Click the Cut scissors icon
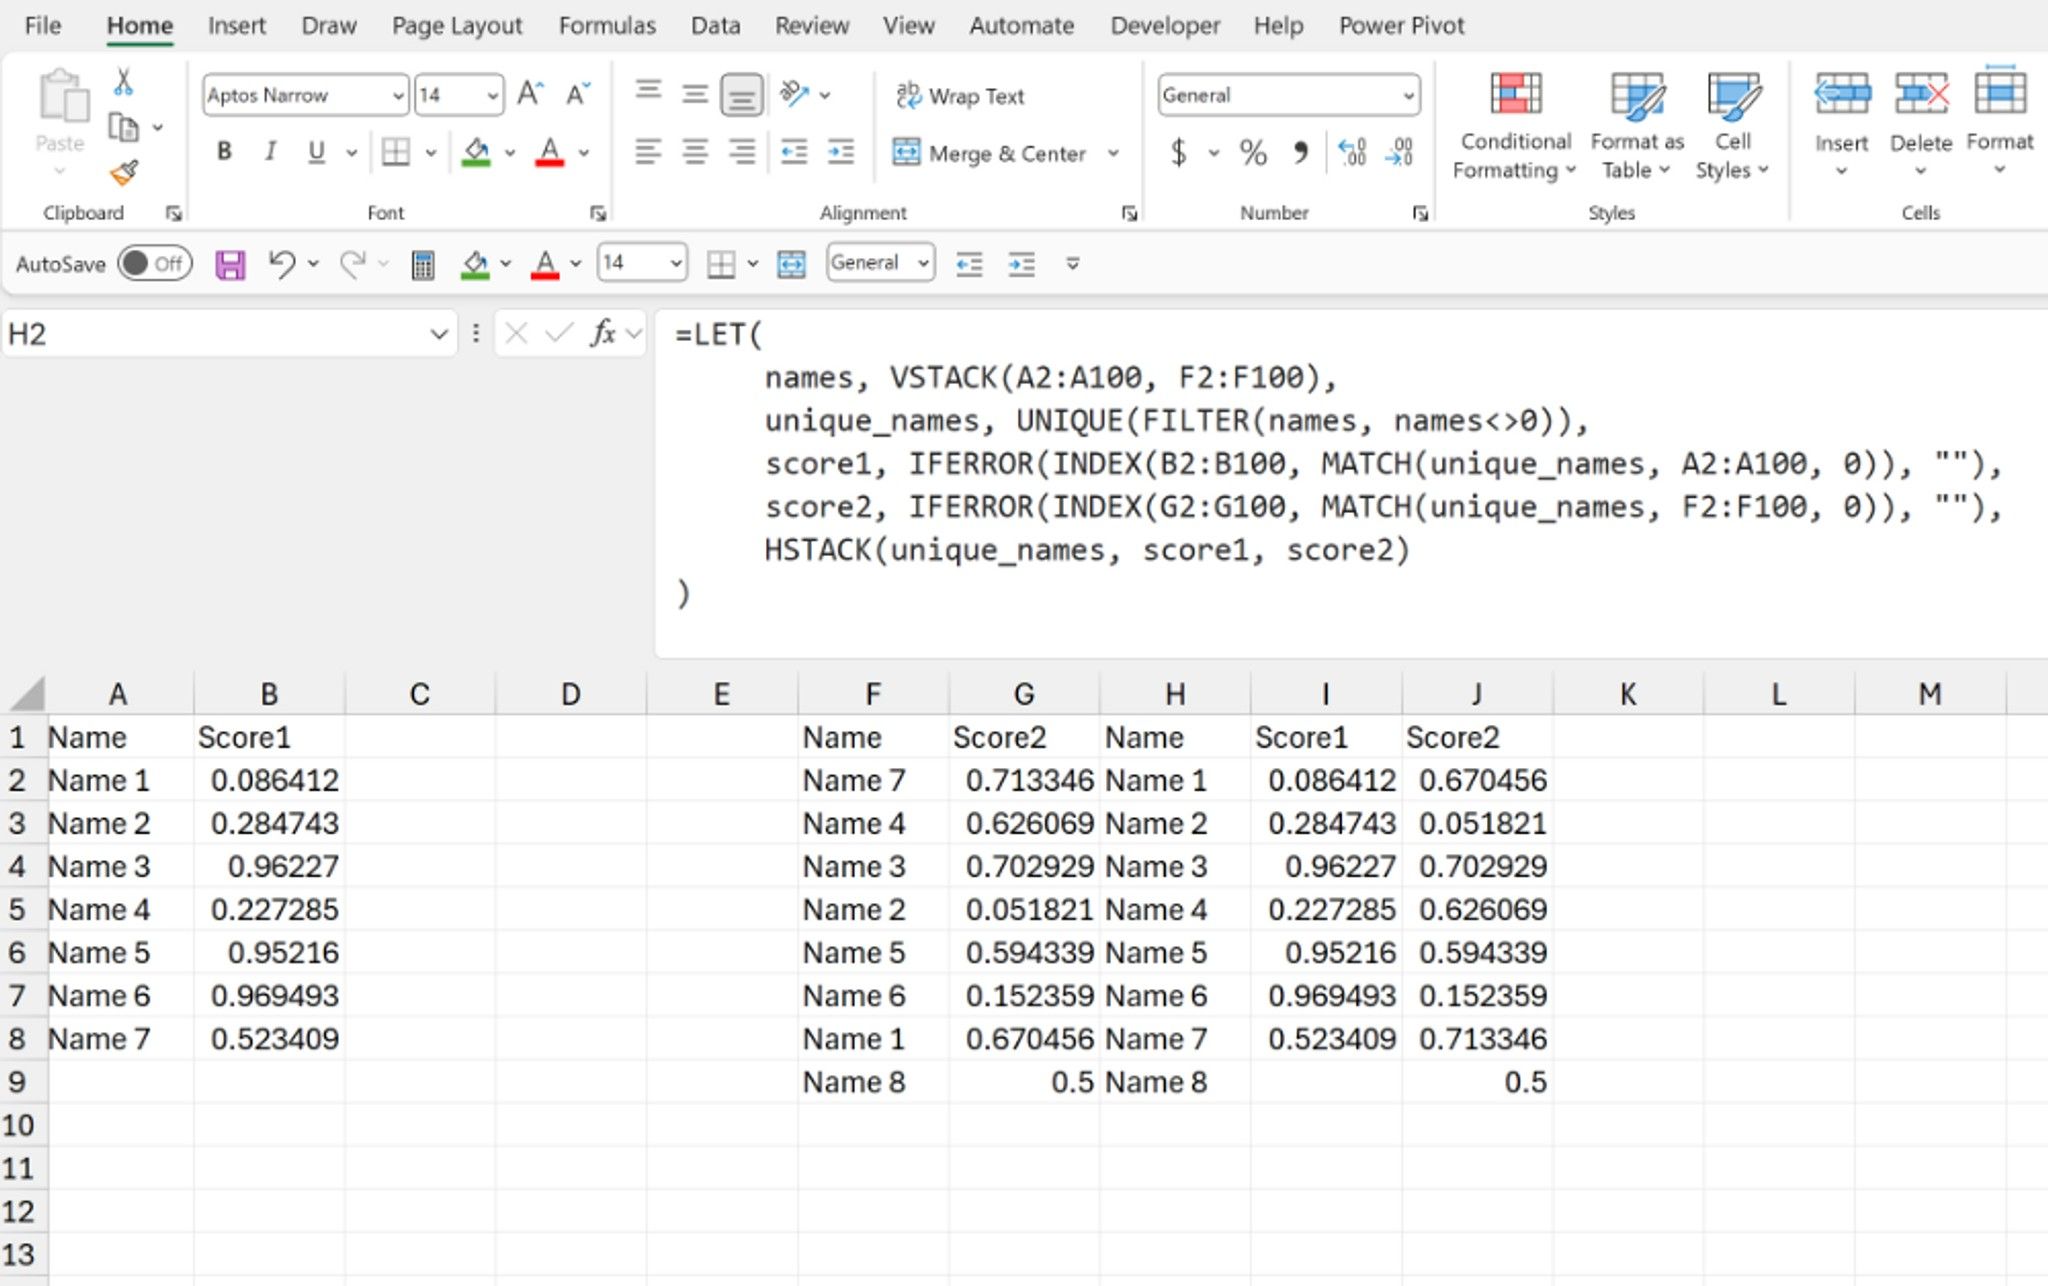The height and width of the screenshot is (1286, 2048). [123, 81]
